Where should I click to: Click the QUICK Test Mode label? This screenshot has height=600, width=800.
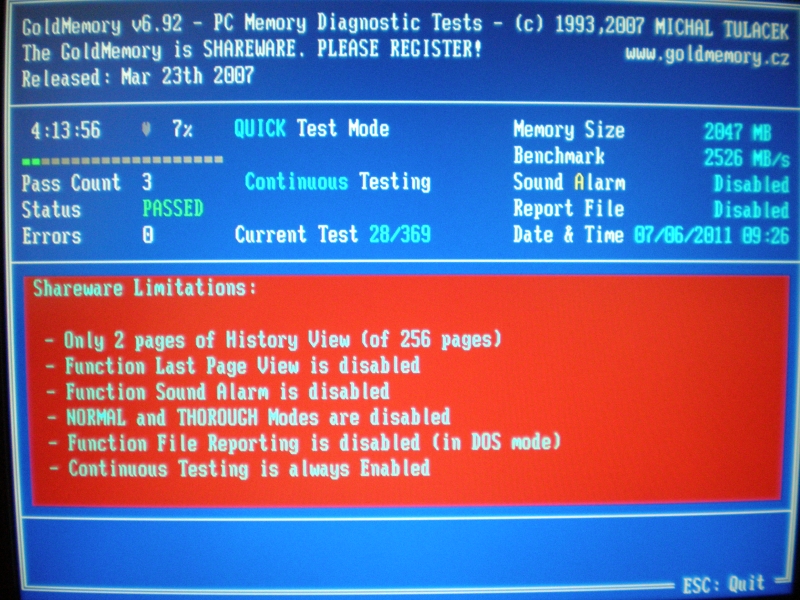point(311,128)
